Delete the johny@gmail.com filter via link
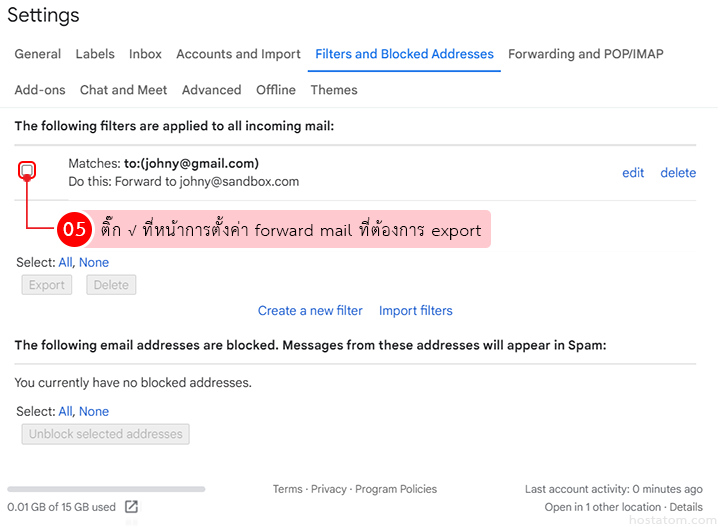Screen dimensions: 720x527 678,173
